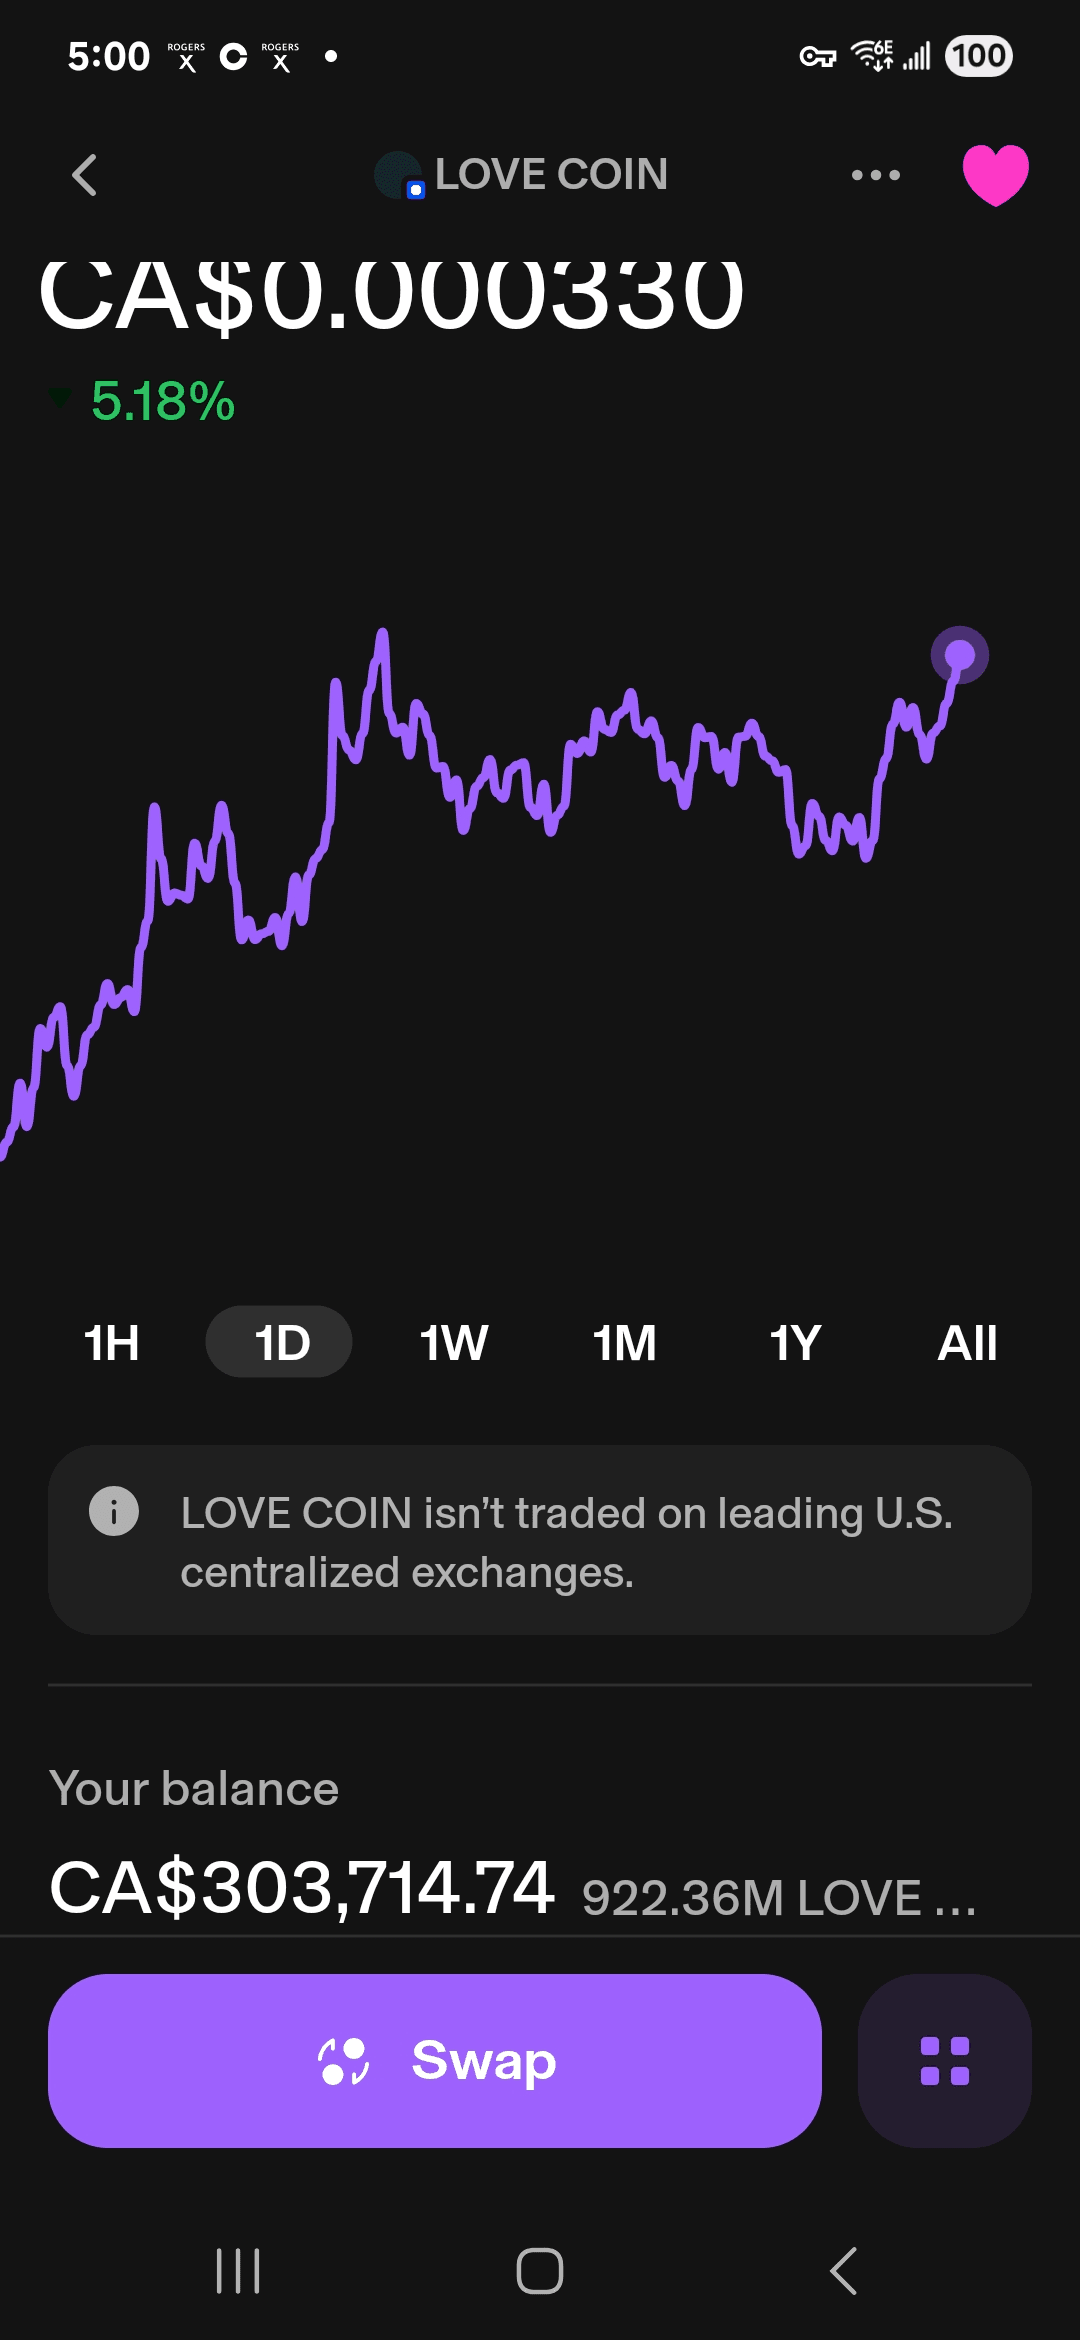
Task: Tap the LOVE COIN token logo
Action: pyautogui.click(x=399, y=175)
